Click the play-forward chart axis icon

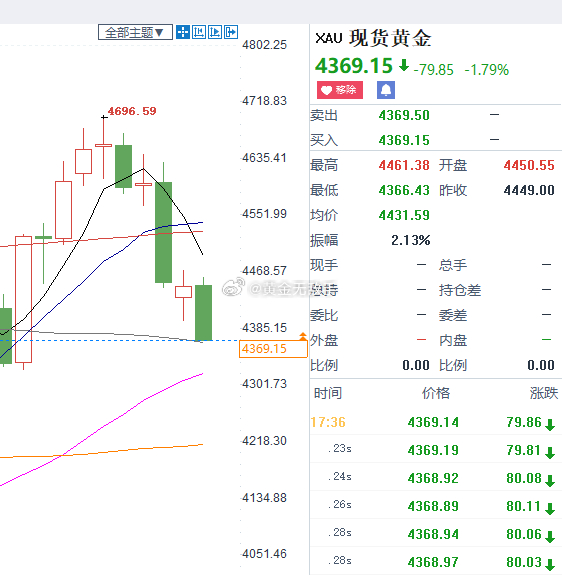point(215,32)
